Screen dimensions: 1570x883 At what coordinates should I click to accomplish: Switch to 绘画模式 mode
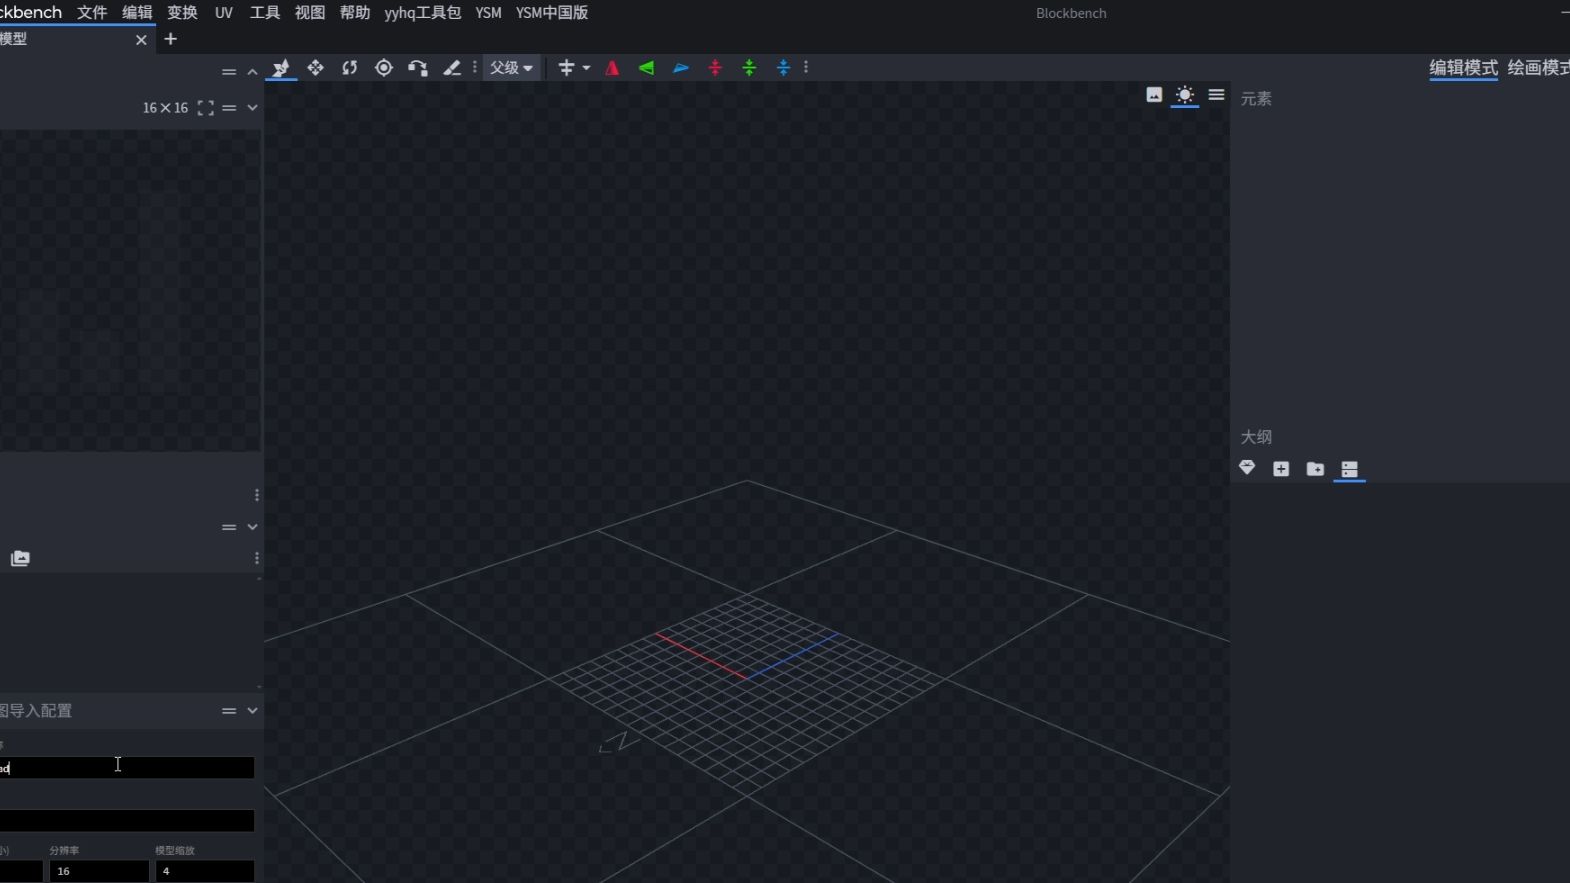1538,68
